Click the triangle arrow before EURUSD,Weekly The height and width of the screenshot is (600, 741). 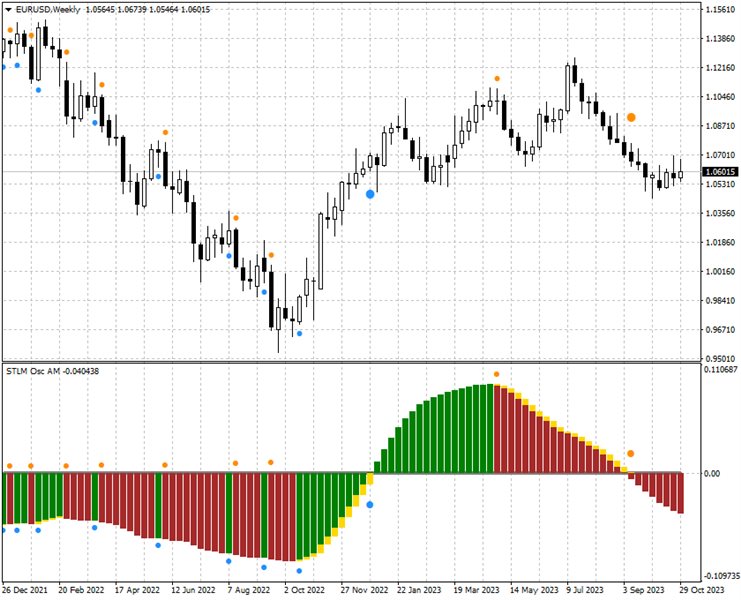pos(8,9)
